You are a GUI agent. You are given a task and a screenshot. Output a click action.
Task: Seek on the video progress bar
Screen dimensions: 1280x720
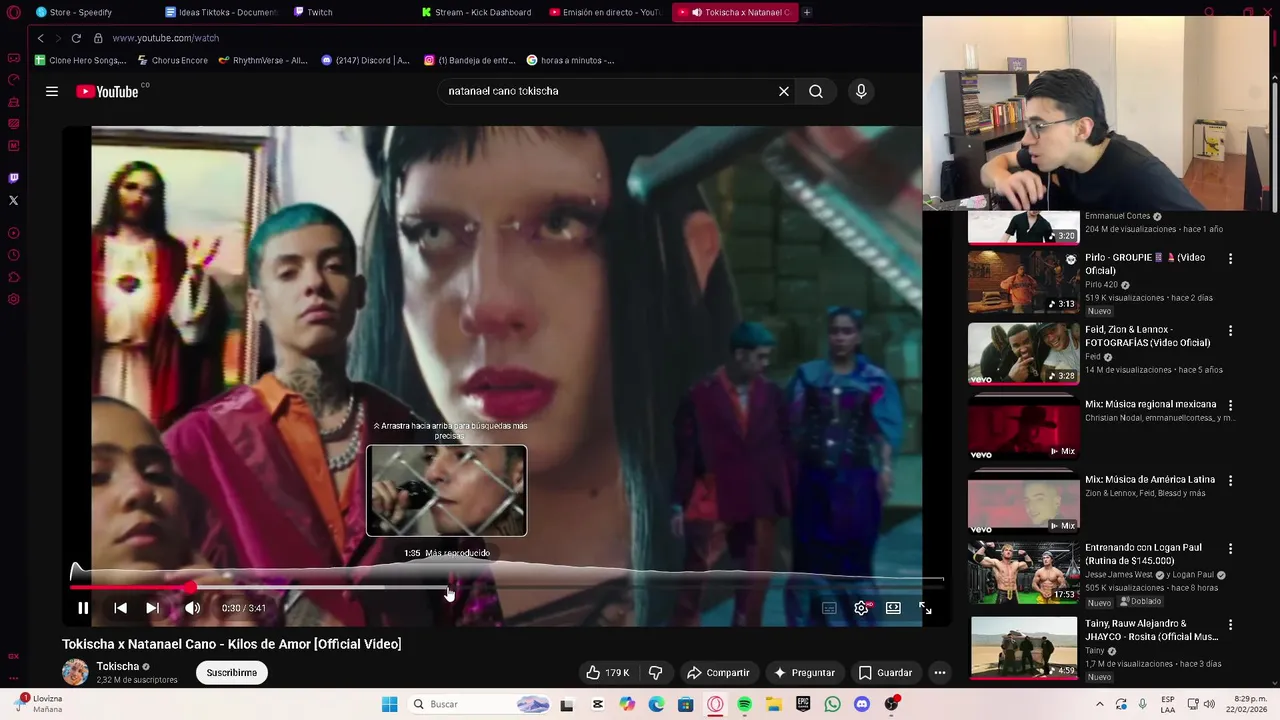click(x=506, y=588)
